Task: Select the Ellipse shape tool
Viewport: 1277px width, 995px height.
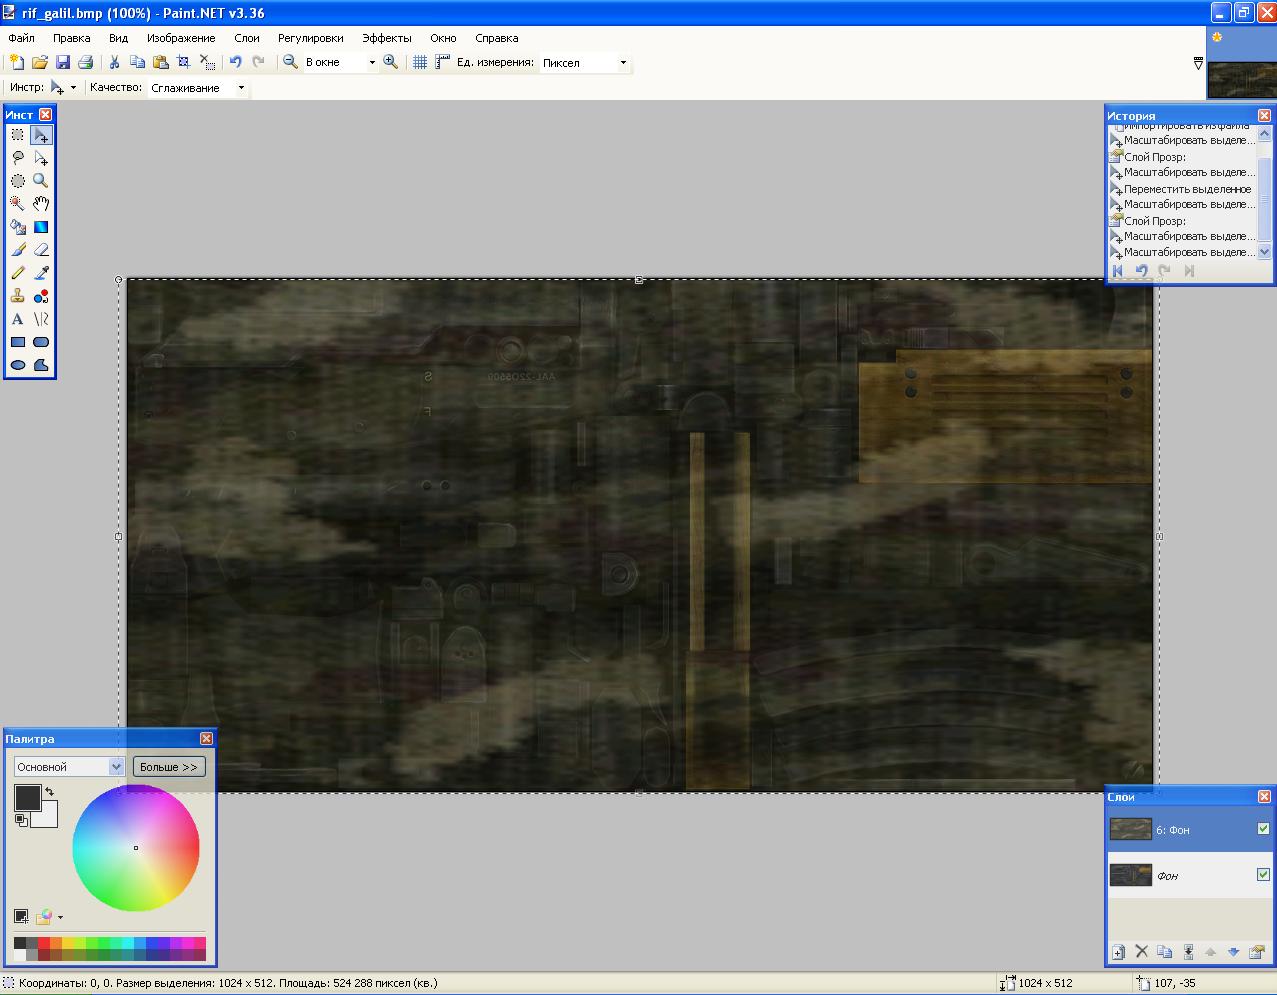Action: 18,365
